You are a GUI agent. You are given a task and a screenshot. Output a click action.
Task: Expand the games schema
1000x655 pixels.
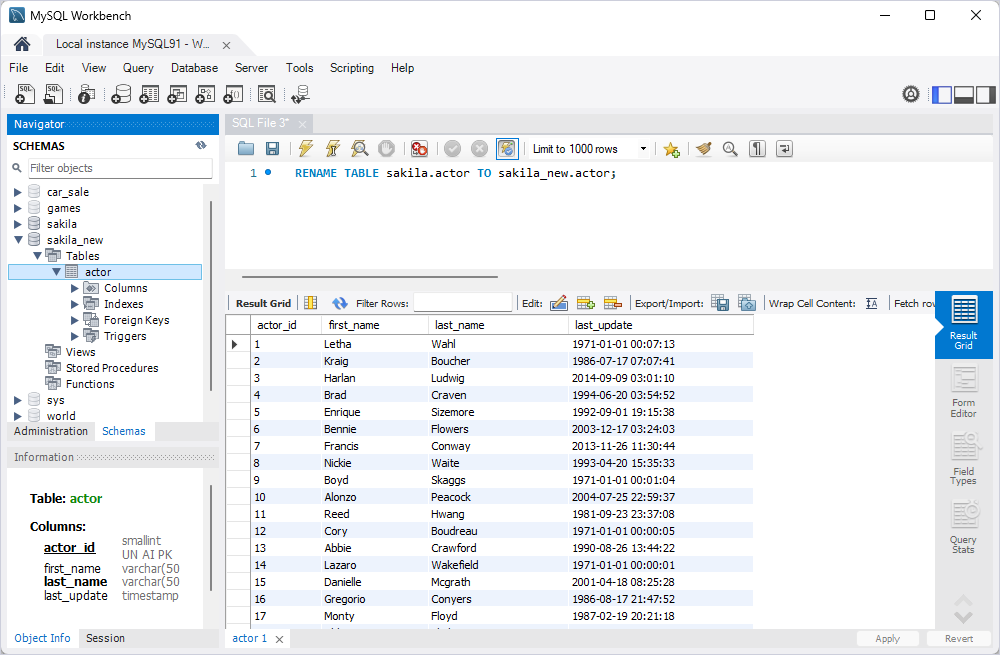pos(18,208)
